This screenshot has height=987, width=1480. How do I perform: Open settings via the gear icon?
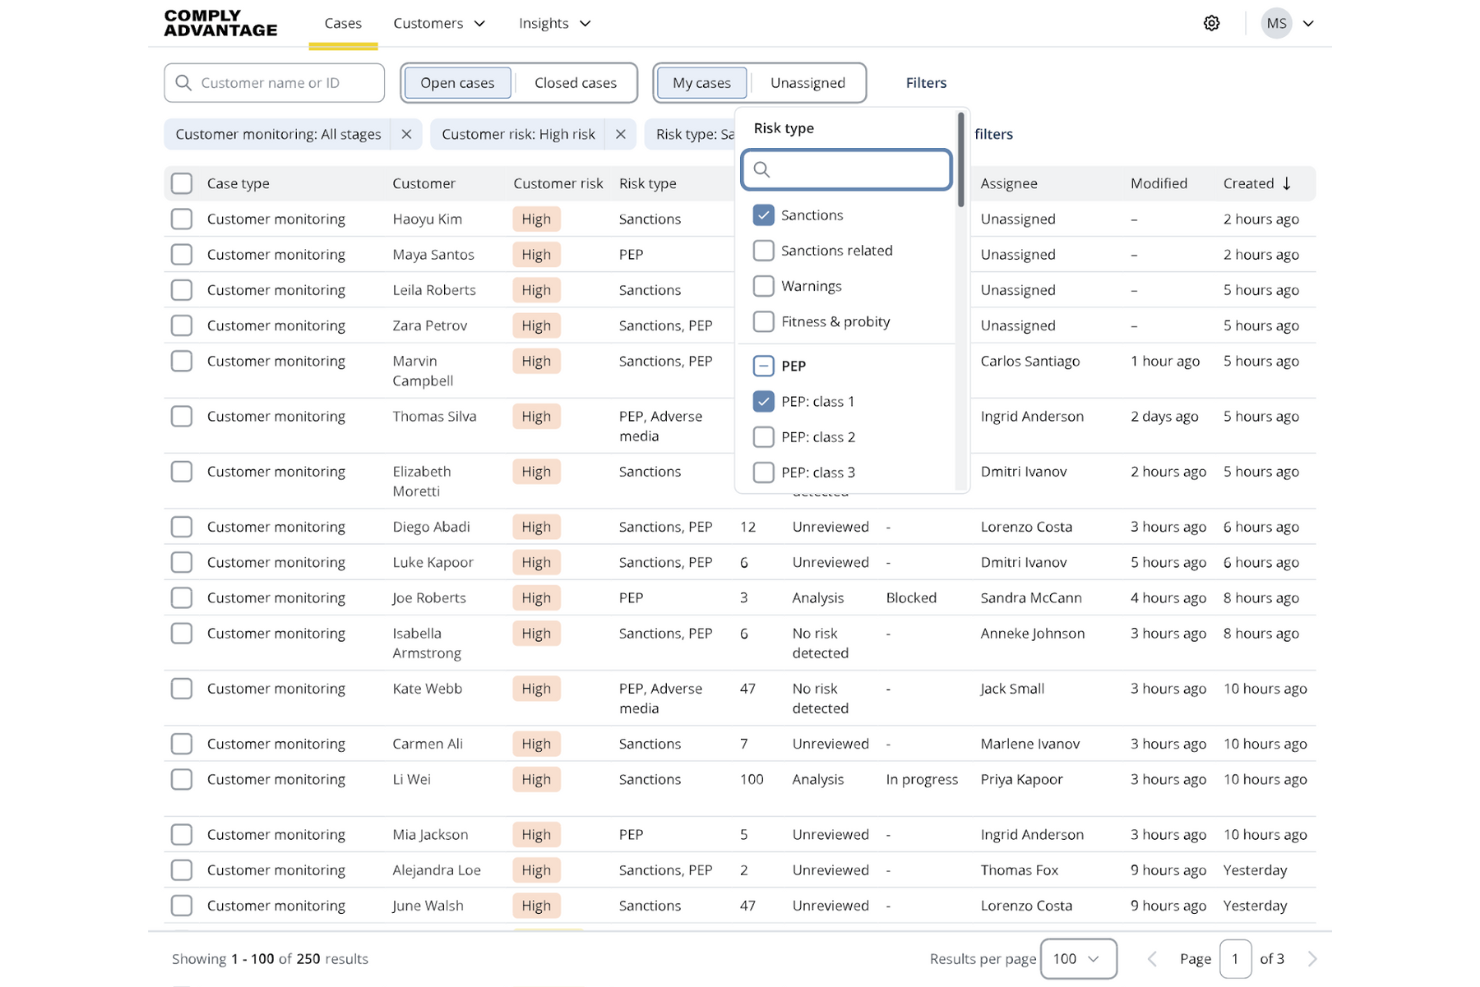click(x=1211, y=23)
